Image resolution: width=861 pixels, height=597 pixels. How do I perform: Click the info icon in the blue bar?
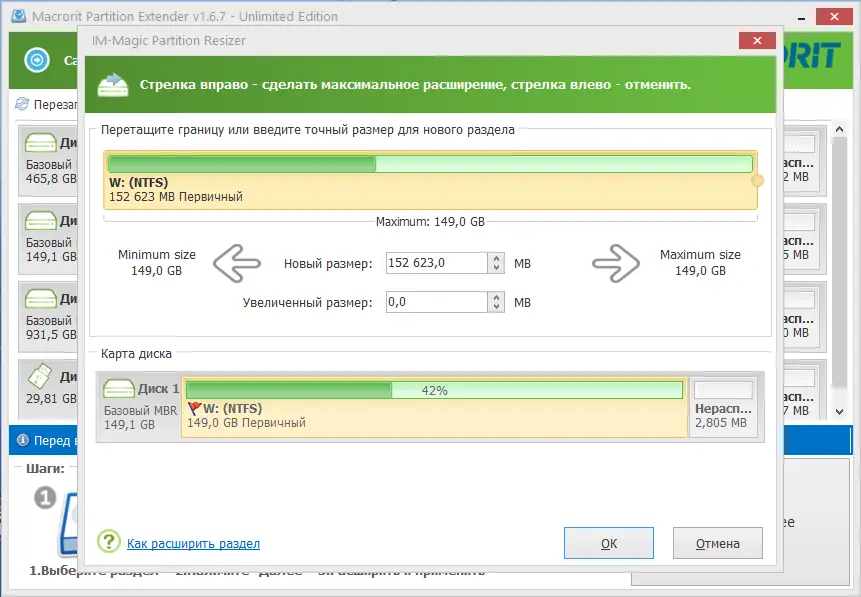[x=23, y=440]
